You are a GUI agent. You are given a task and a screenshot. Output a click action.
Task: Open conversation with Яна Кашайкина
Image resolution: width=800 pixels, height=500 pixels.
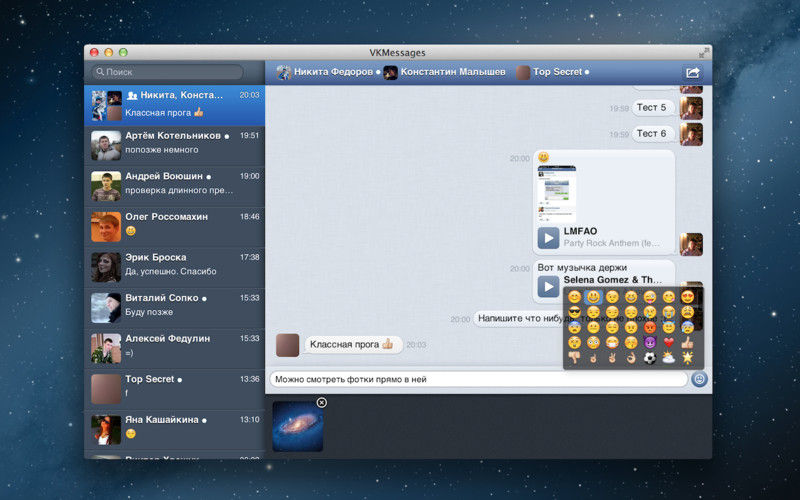click(x=174, y=430)
